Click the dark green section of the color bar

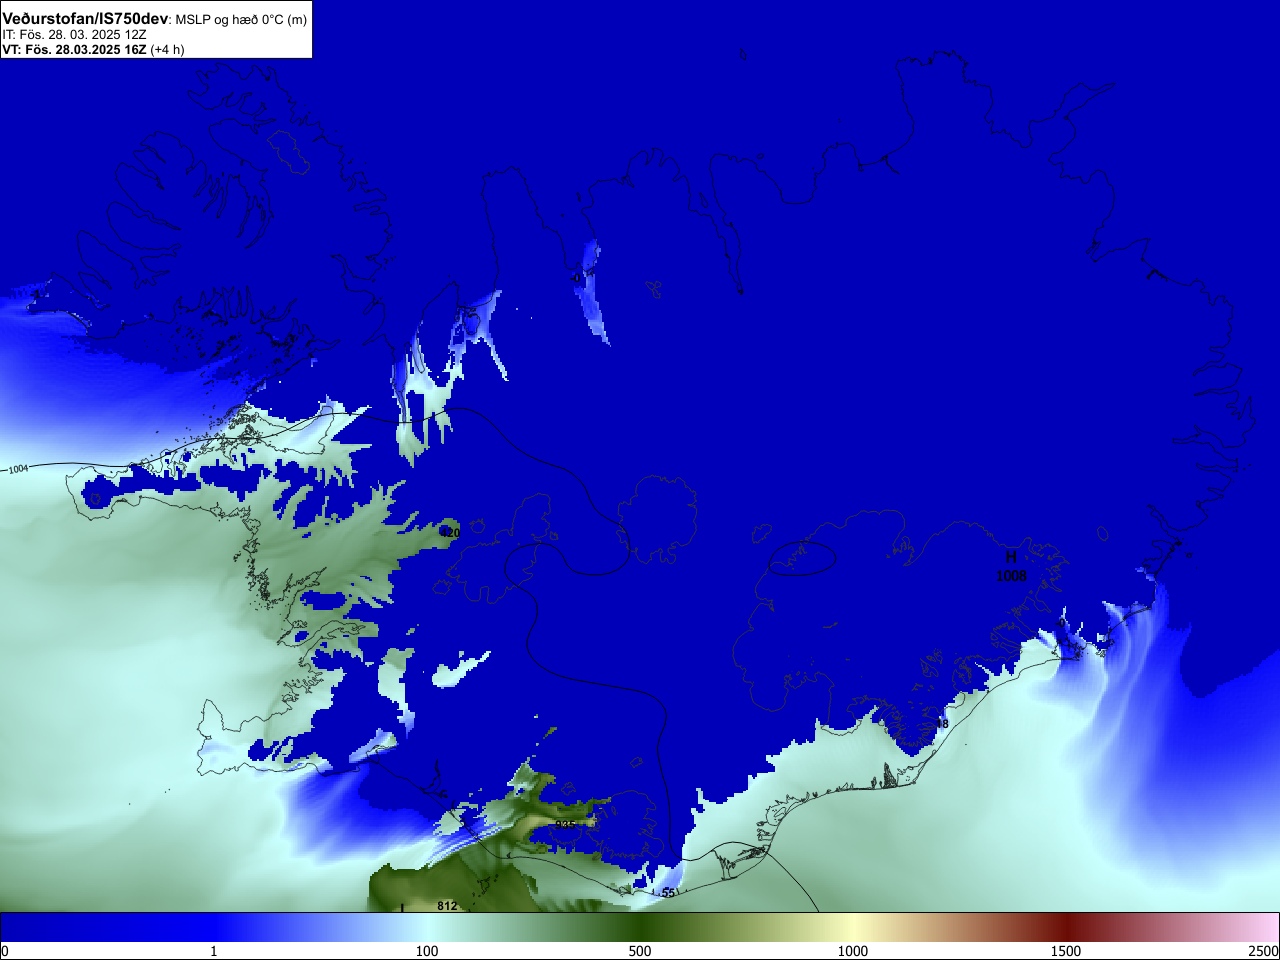tap(640, 927)
